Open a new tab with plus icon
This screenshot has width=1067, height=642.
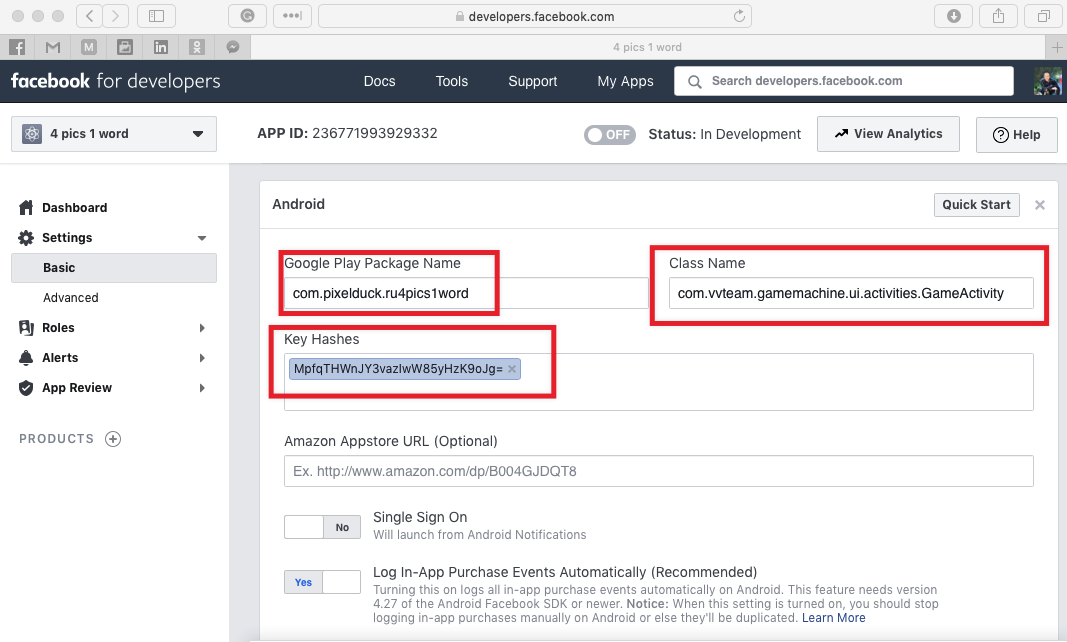coord(1056,47)
